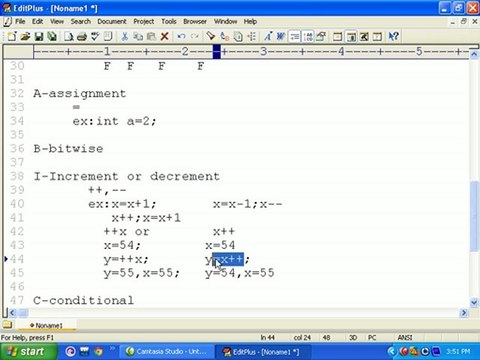Image resolution: width=480 pixels, height=360 pixels.
Task: Click 'I-Increment or decrement' on line 38
Action: 126,176
